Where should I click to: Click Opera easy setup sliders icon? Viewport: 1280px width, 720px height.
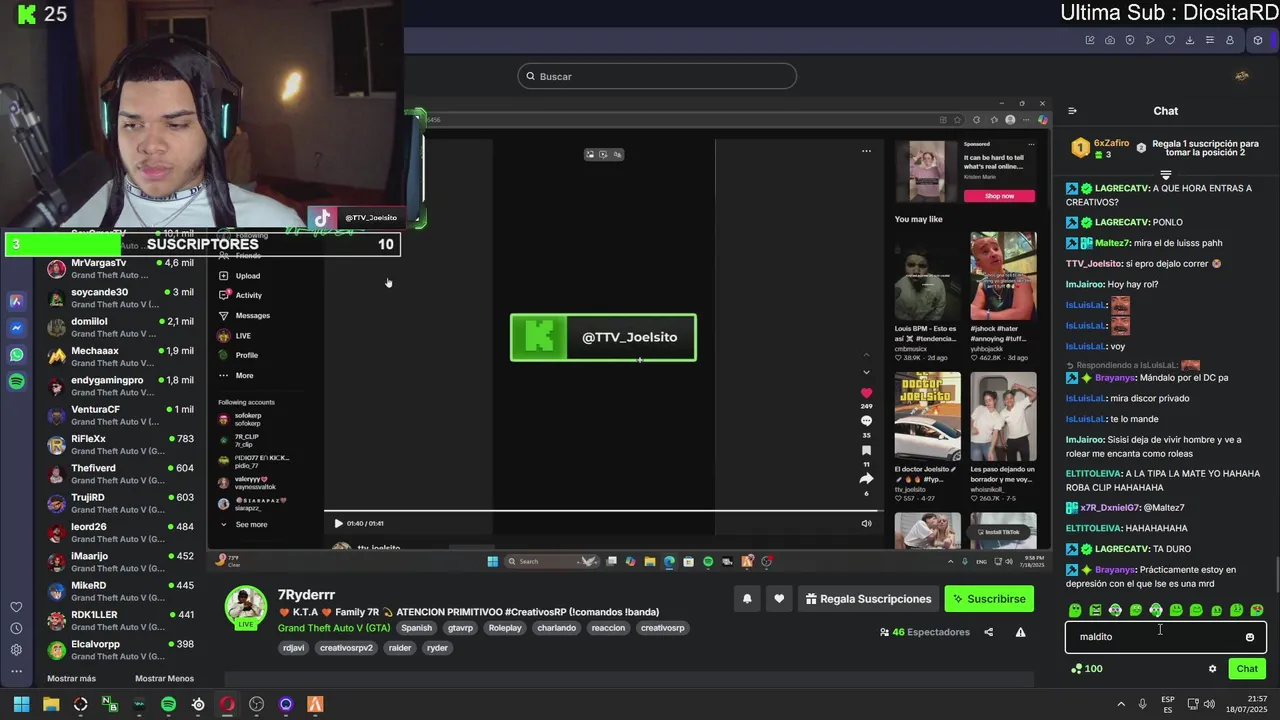pos(1210,40)
